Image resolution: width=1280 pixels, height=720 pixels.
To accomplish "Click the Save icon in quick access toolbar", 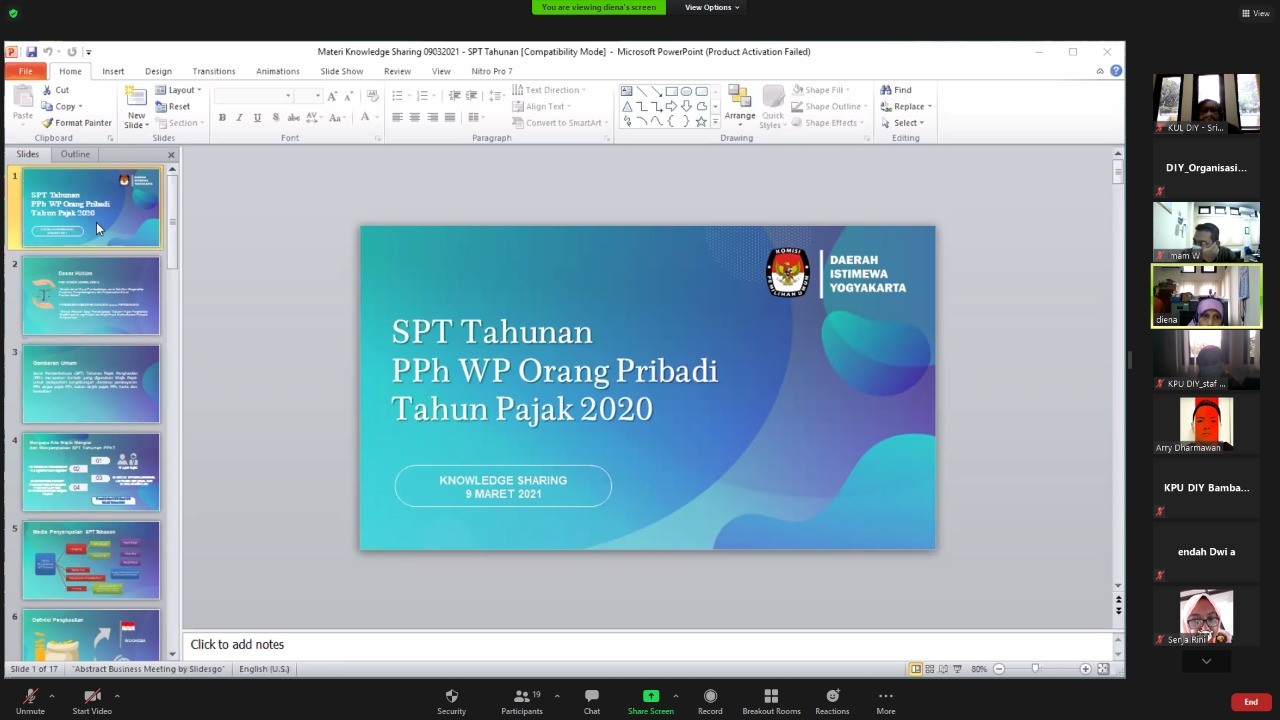I will pyautogui.click(x=32, y=52).
